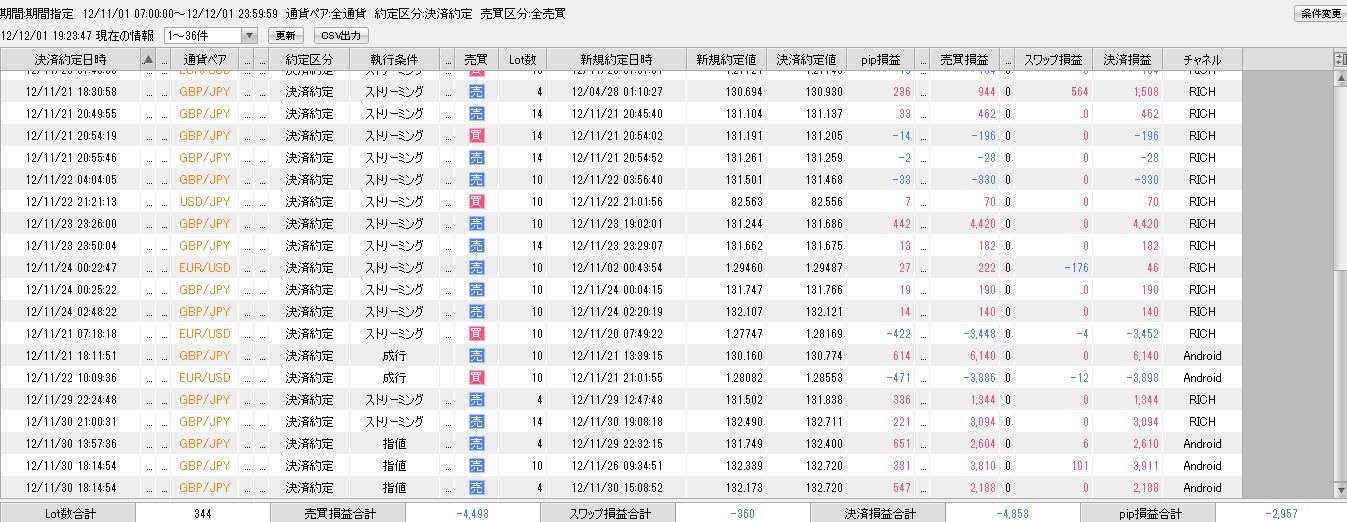Select the 12/11/23 23:50:04 settlement date cell
The height and width of the screenshot is (522, 1347).
[x=70, y=245]
